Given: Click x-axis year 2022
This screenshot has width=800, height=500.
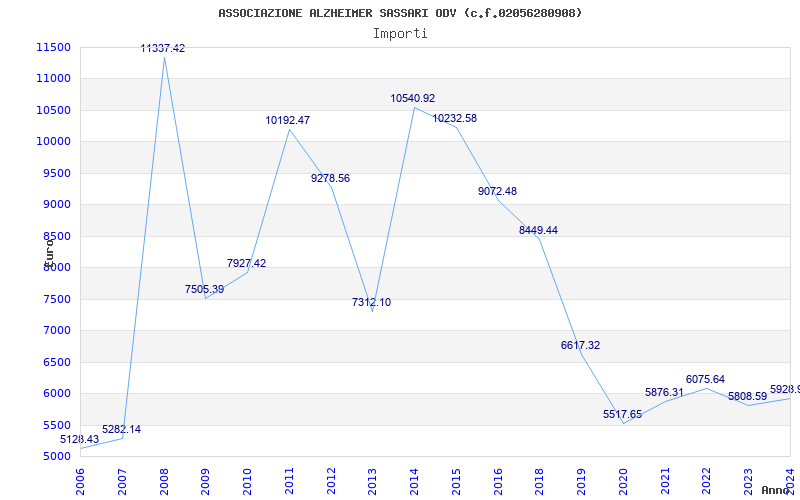Looking at the screenshot, I should pyautogui.click(x=707, y=482).
